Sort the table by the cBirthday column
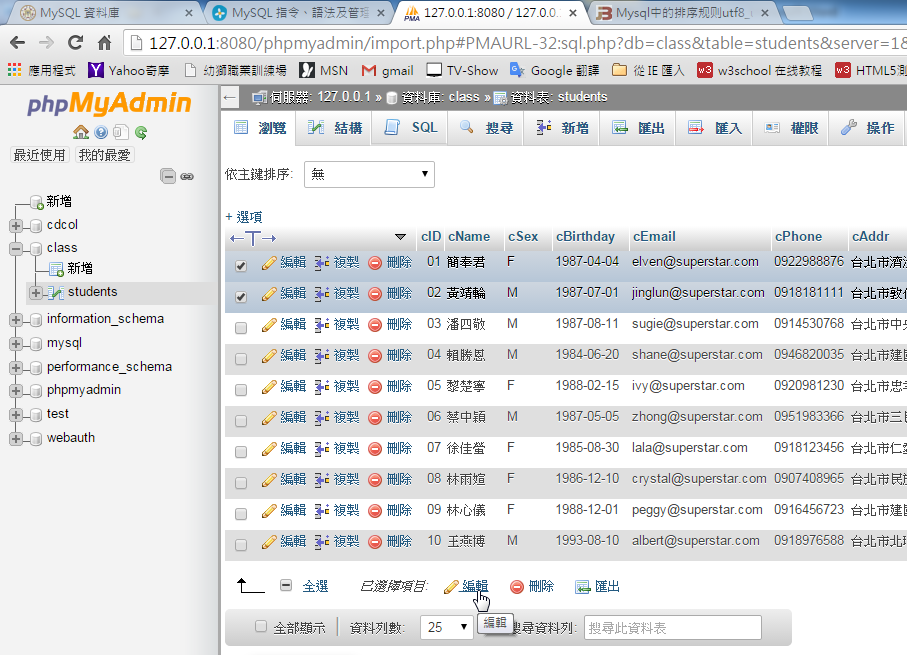This screenshot has height=655, width=907. click(585, 237)
